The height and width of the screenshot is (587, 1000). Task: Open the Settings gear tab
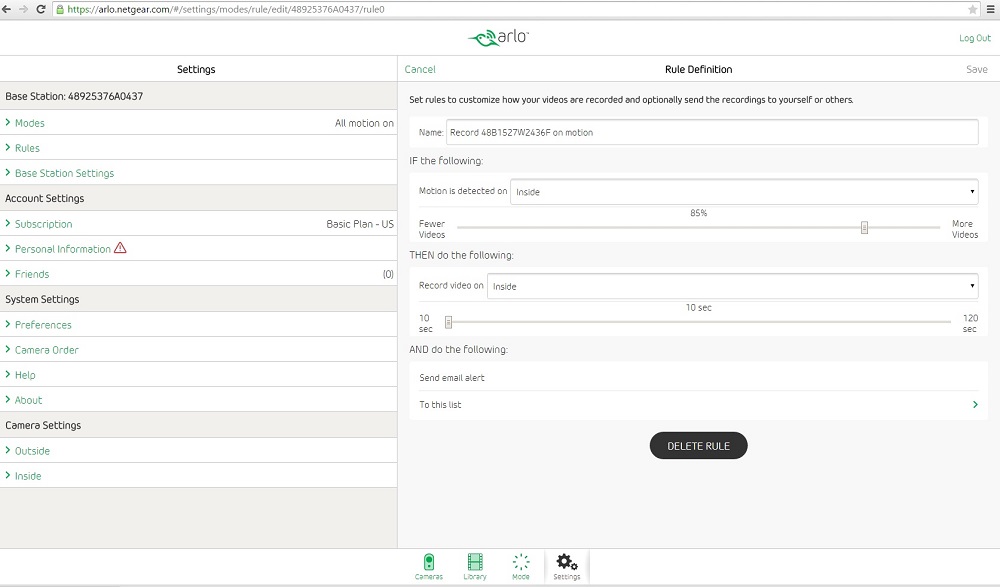tap(566, 566)
